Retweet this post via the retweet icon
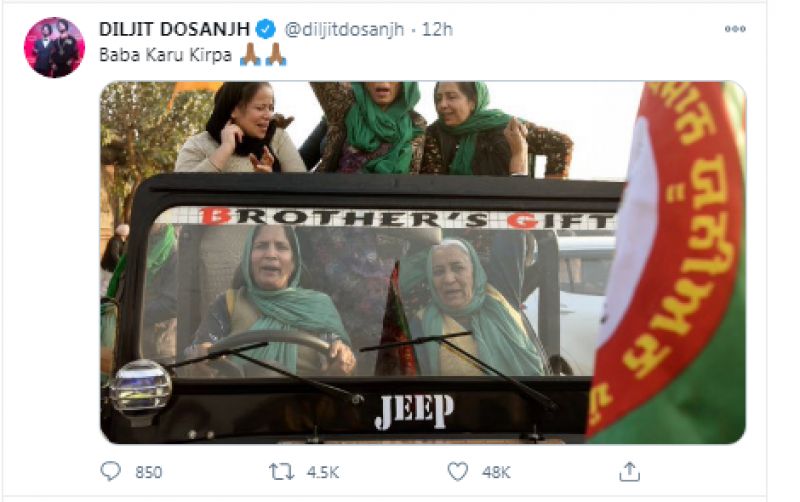The width and height of the screenshot is (800, 502). coord(282,472)
